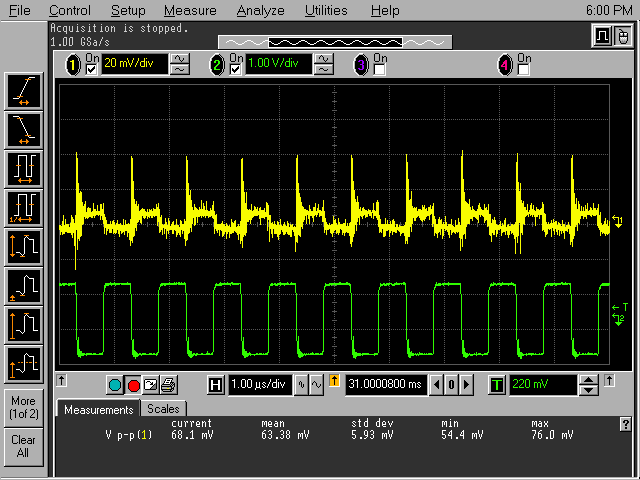Click the horizontal 1.00 µs/div timebase field
The image size is (640, 480).
(x=258, y=385)
